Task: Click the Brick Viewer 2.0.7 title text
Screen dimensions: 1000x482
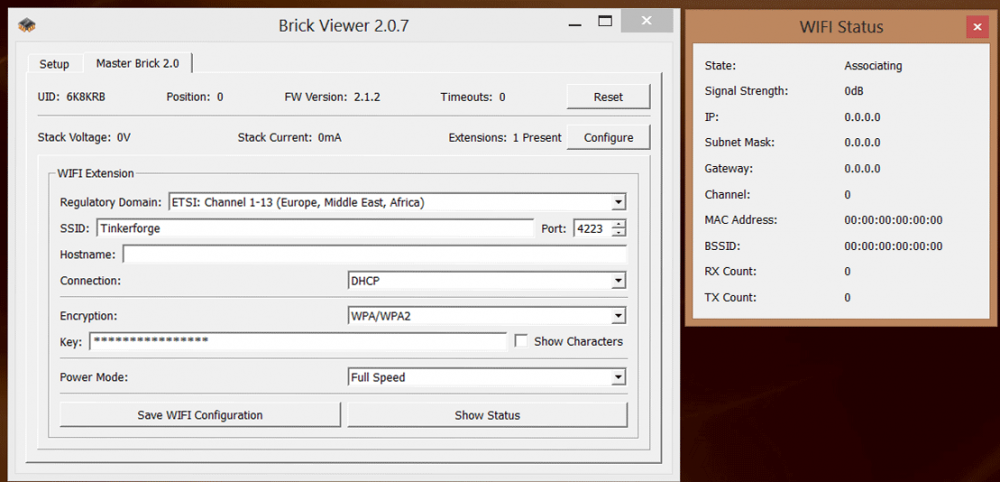Action: (344, 26)
